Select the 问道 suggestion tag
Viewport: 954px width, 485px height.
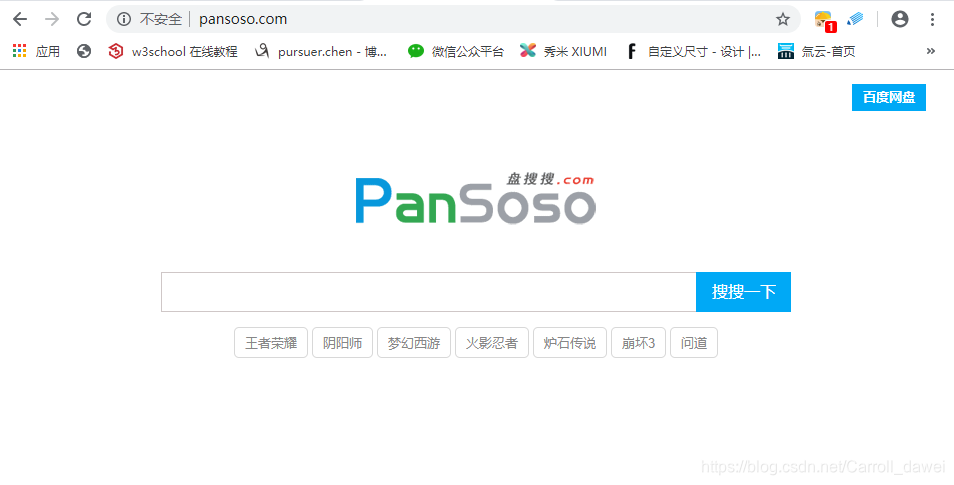click(x=694, y=343)
